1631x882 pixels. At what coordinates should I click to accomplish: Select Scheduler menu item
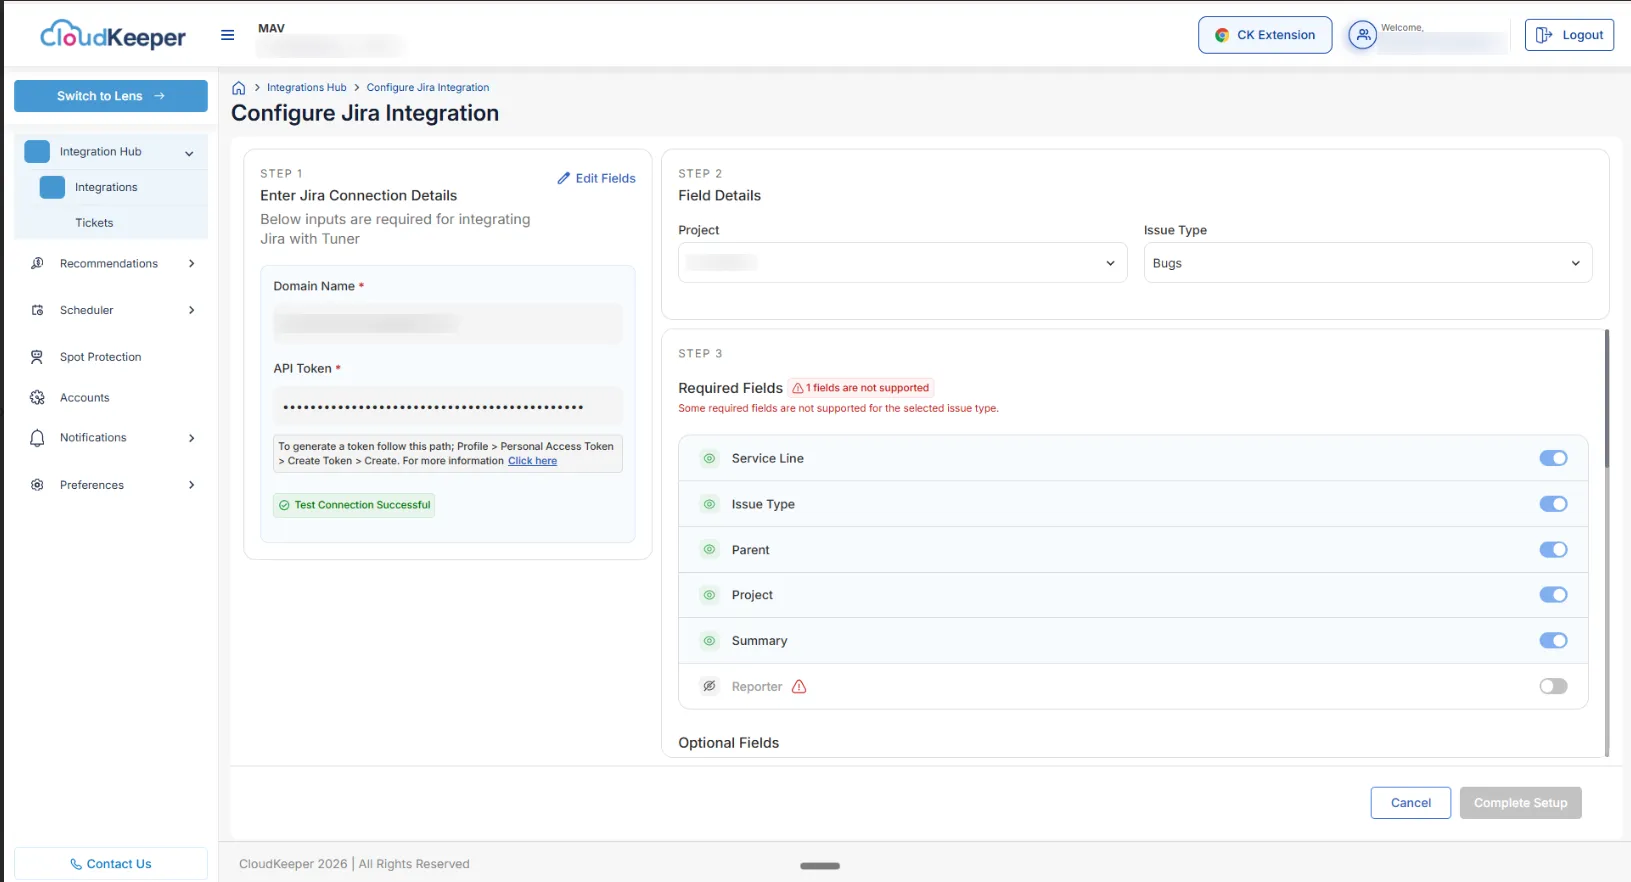click(87, 310)
